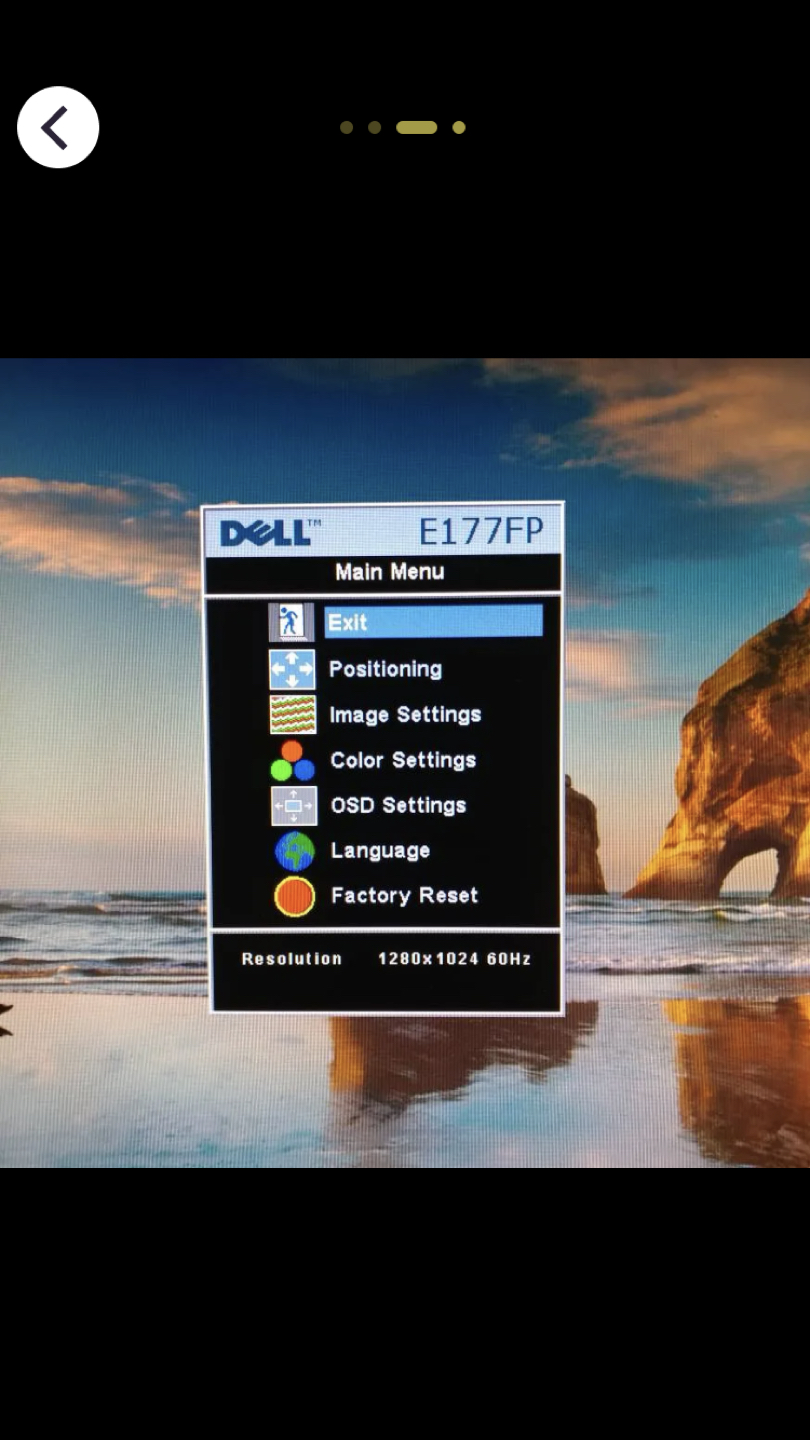
Task: Choose the highlighted Exit menu entry
Action: click(433, 621)
